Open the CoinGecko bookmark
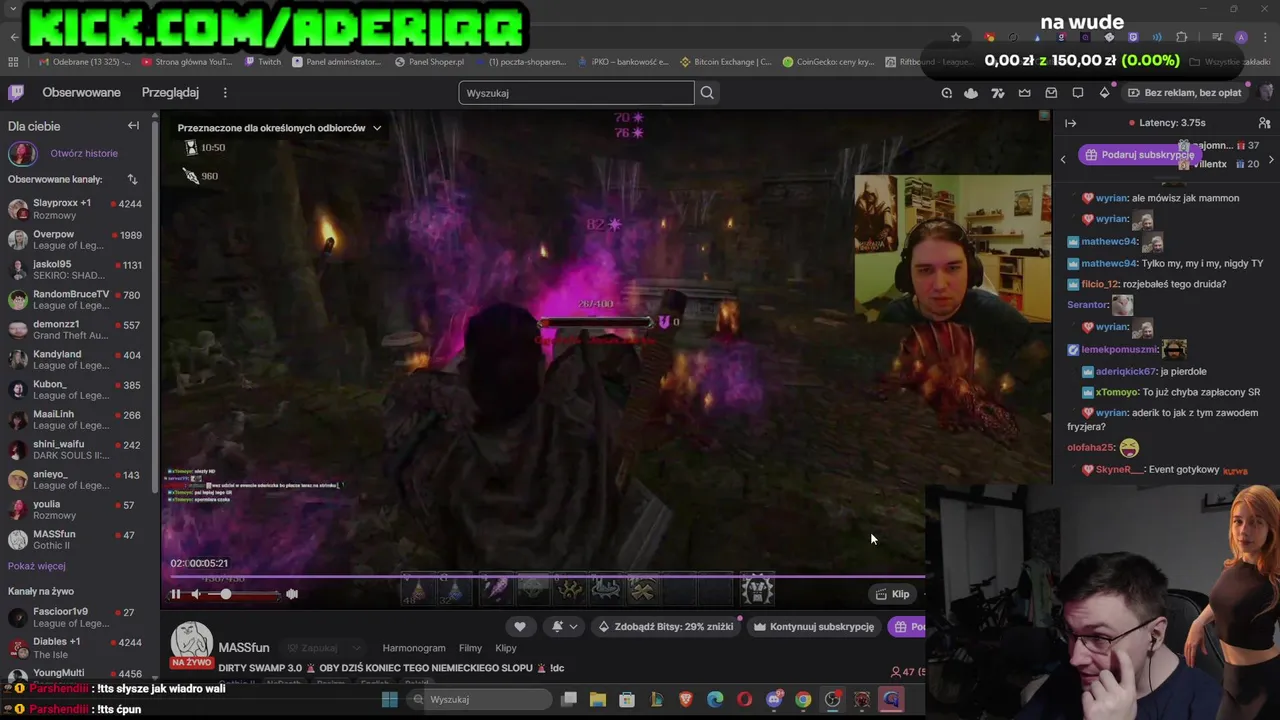The width and height of the screenshot is (1280, 720). point(828,62)
